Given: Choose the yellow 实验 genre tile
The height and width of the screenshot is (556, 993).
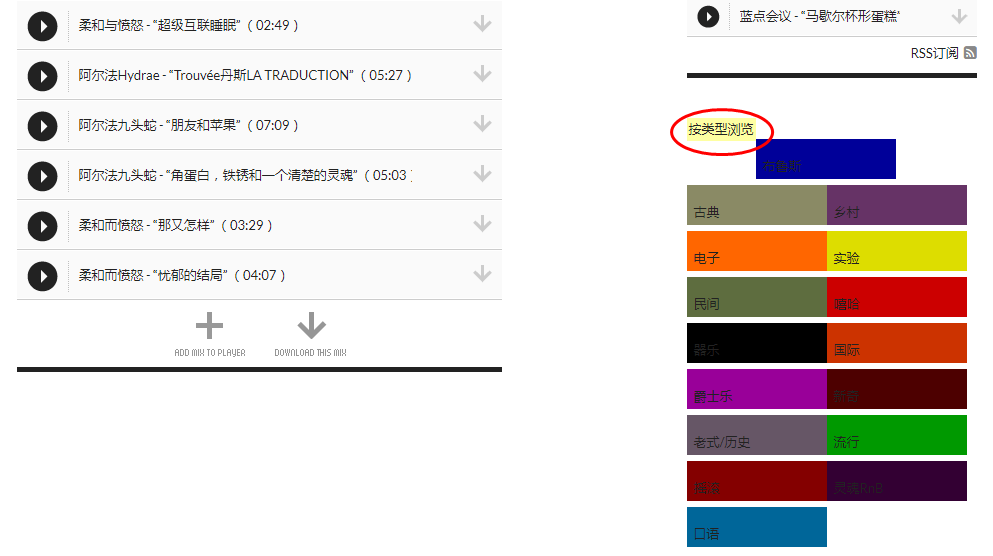Looking at the screenshot, I should (897, 251).
